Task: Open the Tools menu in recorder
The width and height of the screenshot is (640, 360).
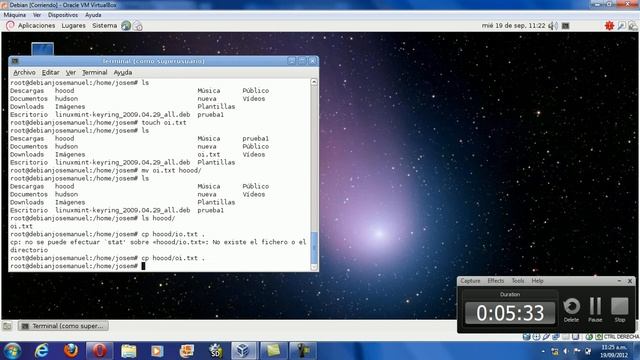Action: coord(518,281)
